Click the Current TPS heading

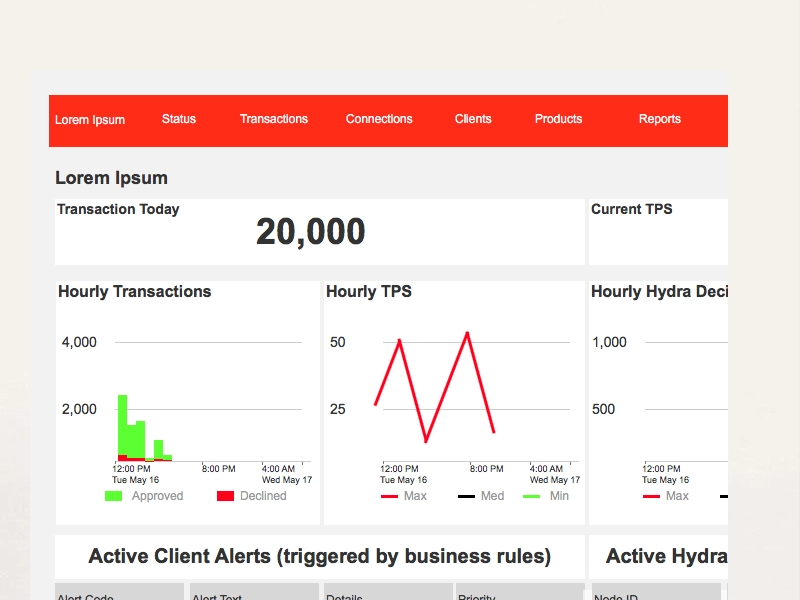[632, 209]
